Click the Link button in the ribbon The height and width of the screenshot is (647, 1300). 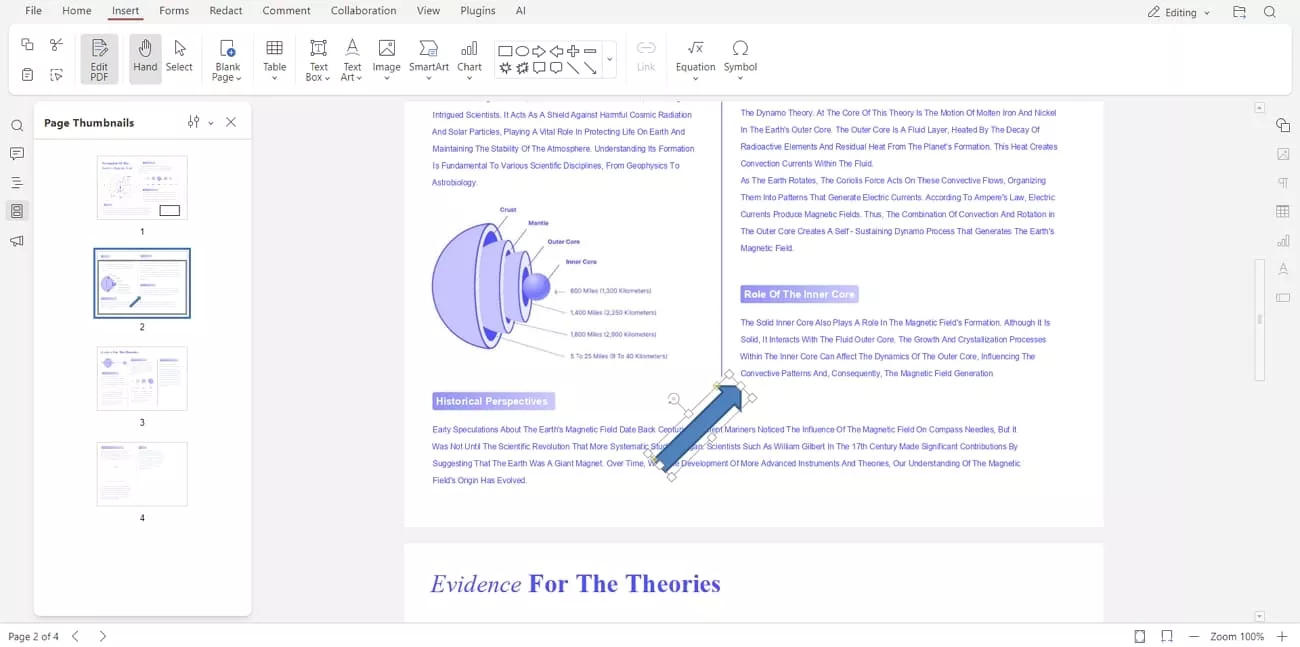tap(645, 58)
